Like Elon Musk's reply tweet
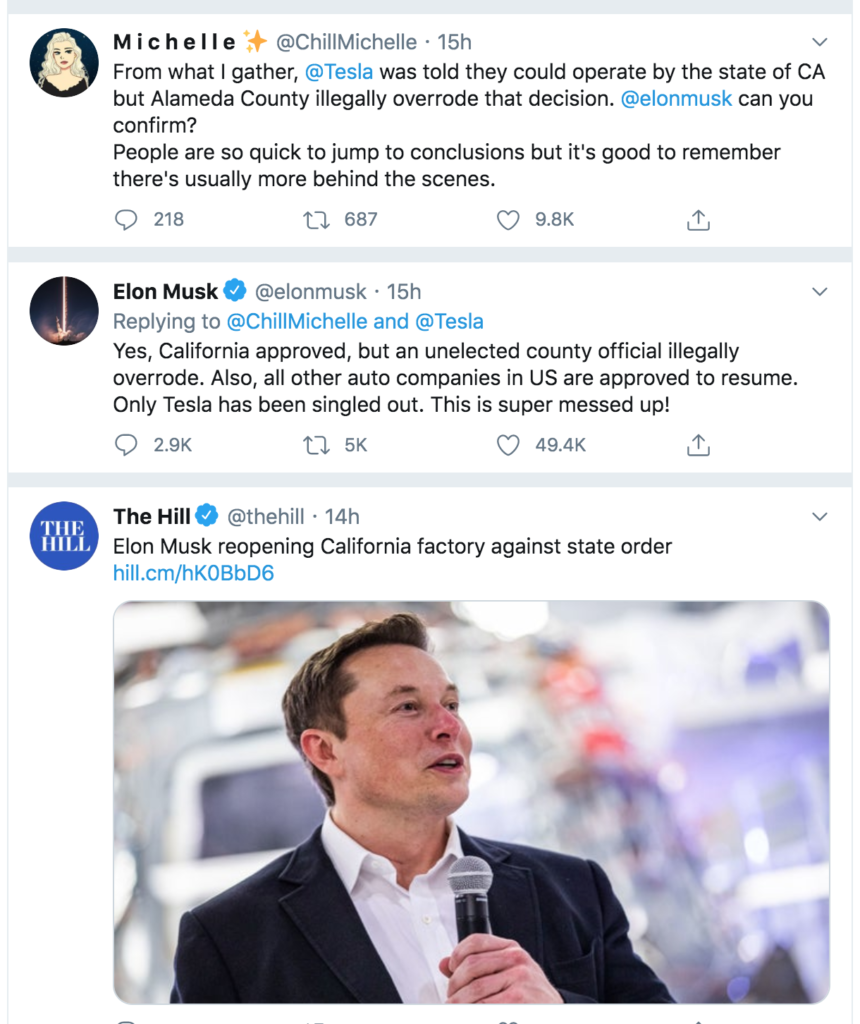The width and height of the screenshot is (860, 1024). (x=506, y=444)
